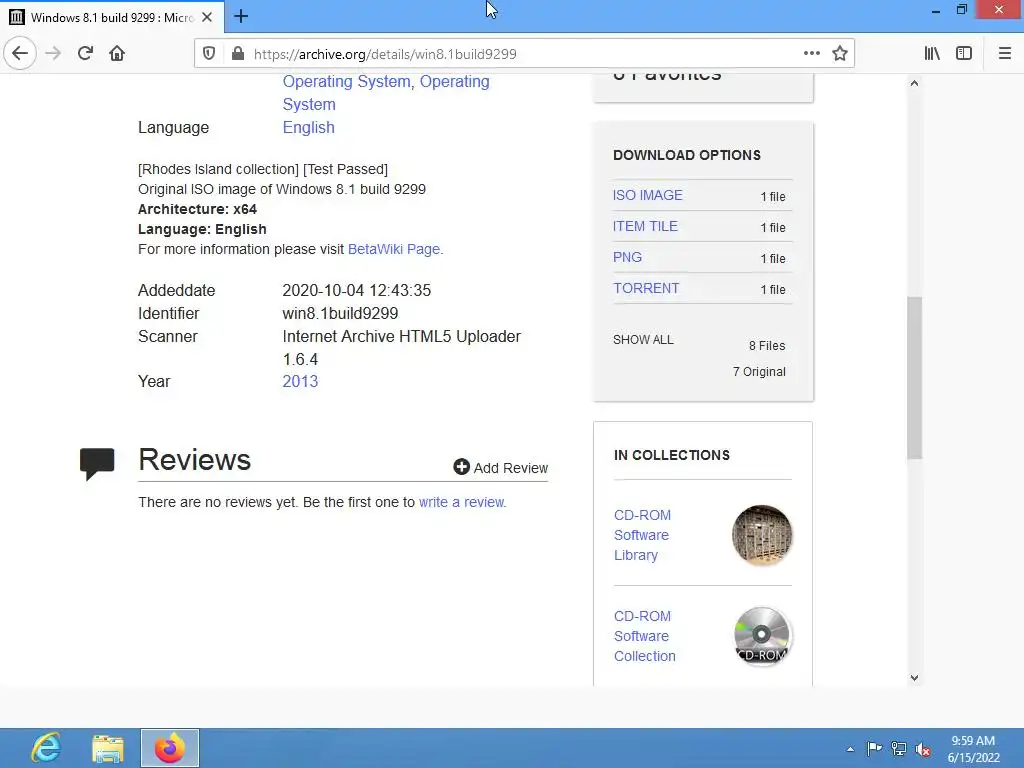The image size is (1024, 768).
Task: Go back to the previous page
Action: [x=20, y=54]
